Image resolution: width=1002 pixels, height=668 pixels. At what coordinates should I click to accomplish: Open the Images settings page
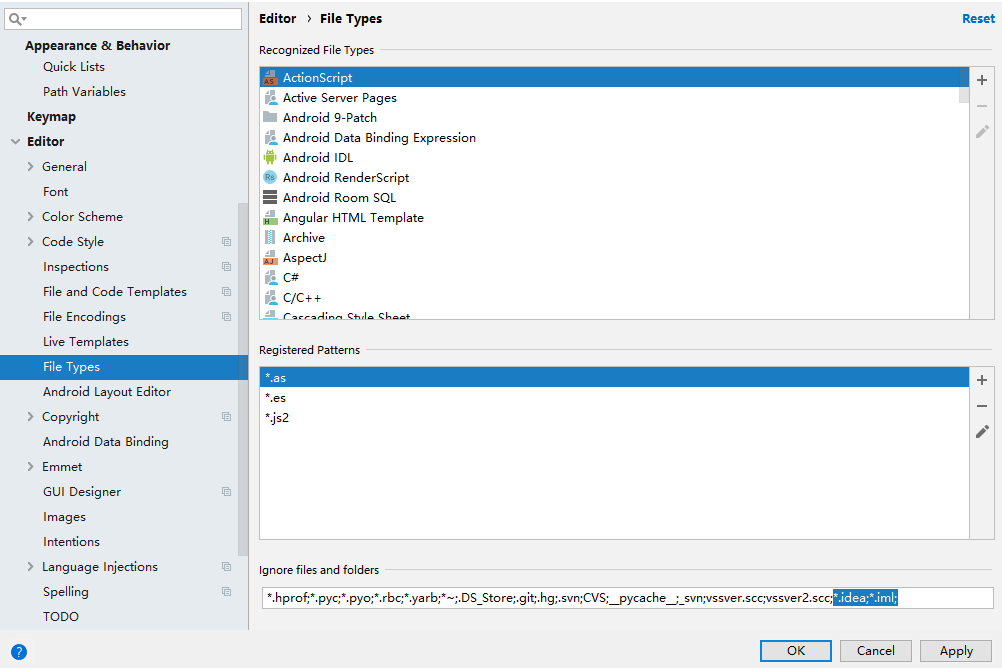[x=65, y=517]
